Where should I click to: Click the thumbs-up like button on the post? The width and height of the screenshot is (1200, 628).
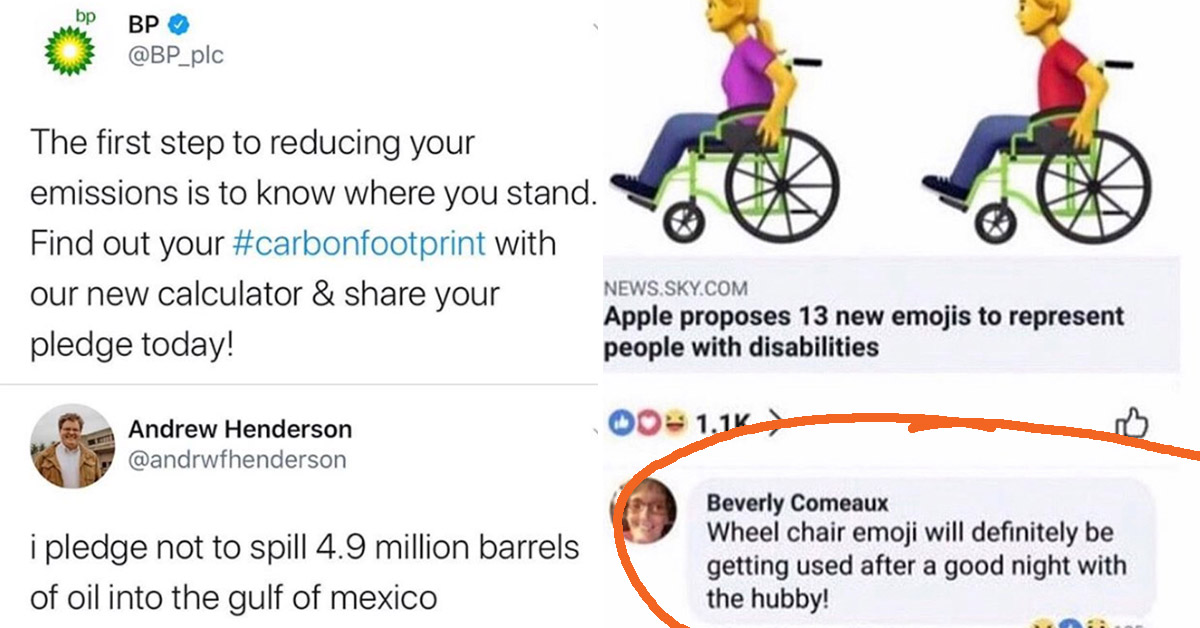[1129, 424]
